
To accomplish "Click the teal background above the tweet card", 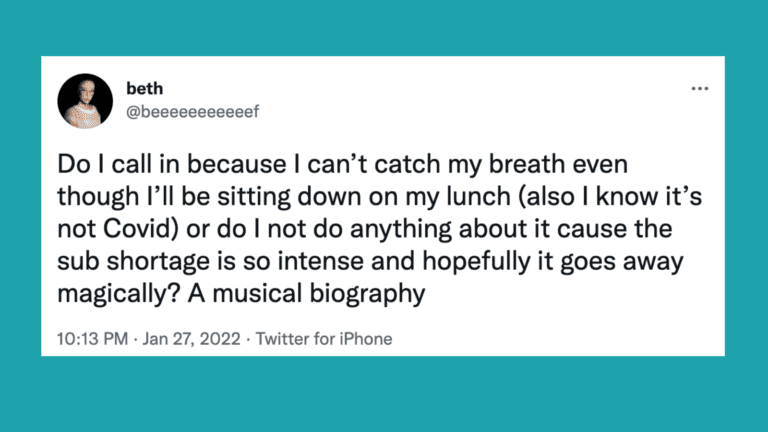I will 384,28.
